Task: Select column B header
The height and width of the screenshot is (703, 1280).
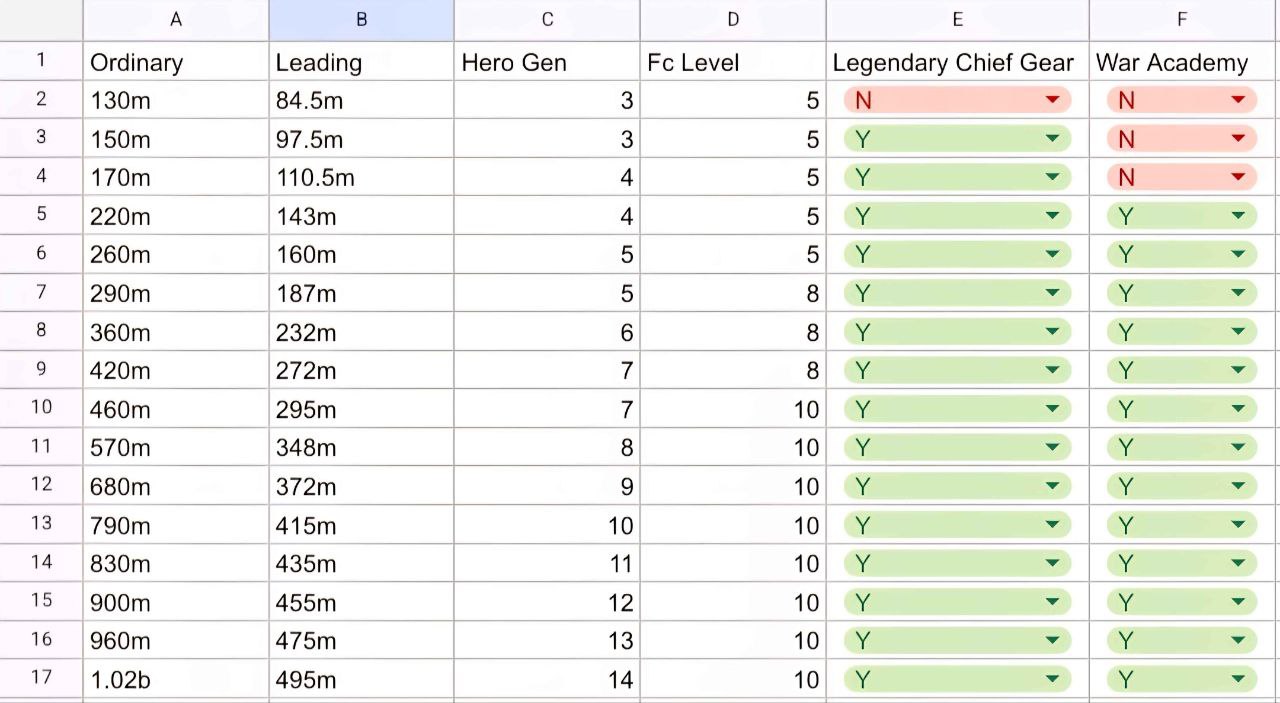Action: (x=361, y=20)
